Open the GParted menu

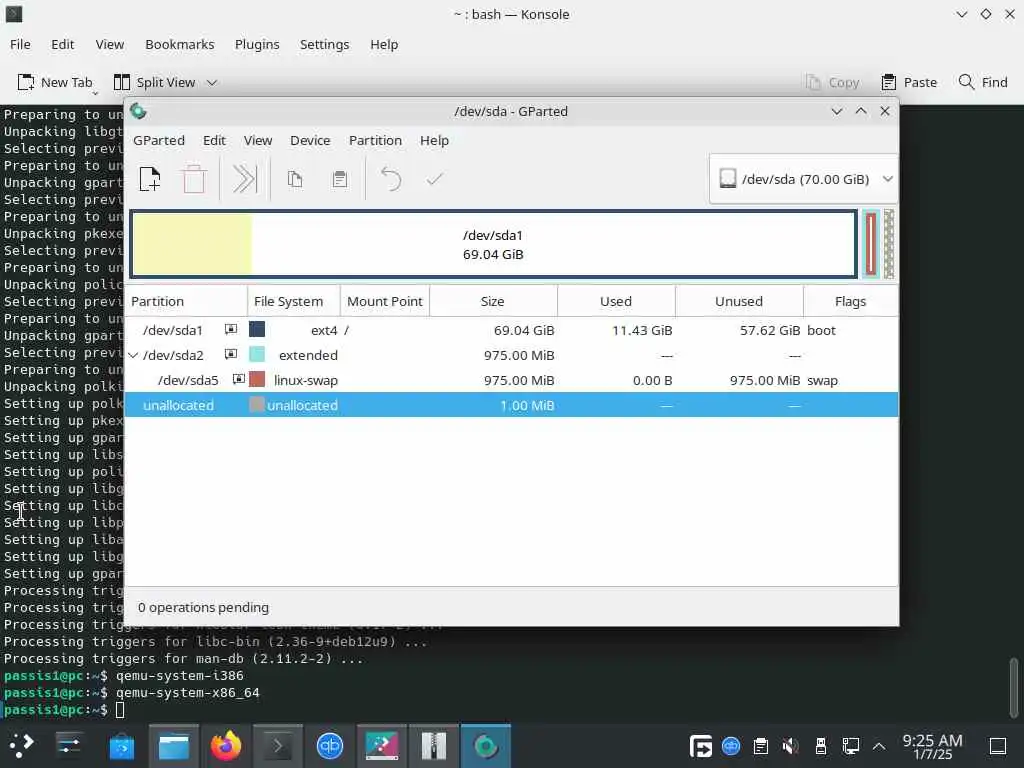[159, 140]
